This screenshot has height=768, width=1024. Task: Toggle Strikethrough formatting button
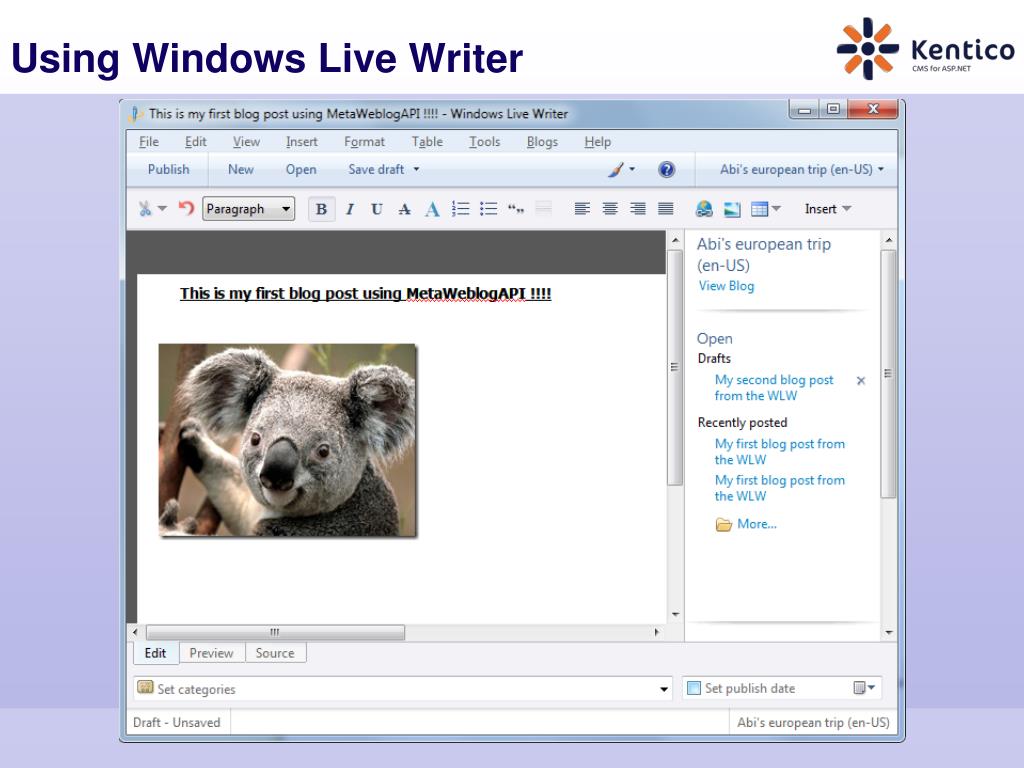coord(404,209)
